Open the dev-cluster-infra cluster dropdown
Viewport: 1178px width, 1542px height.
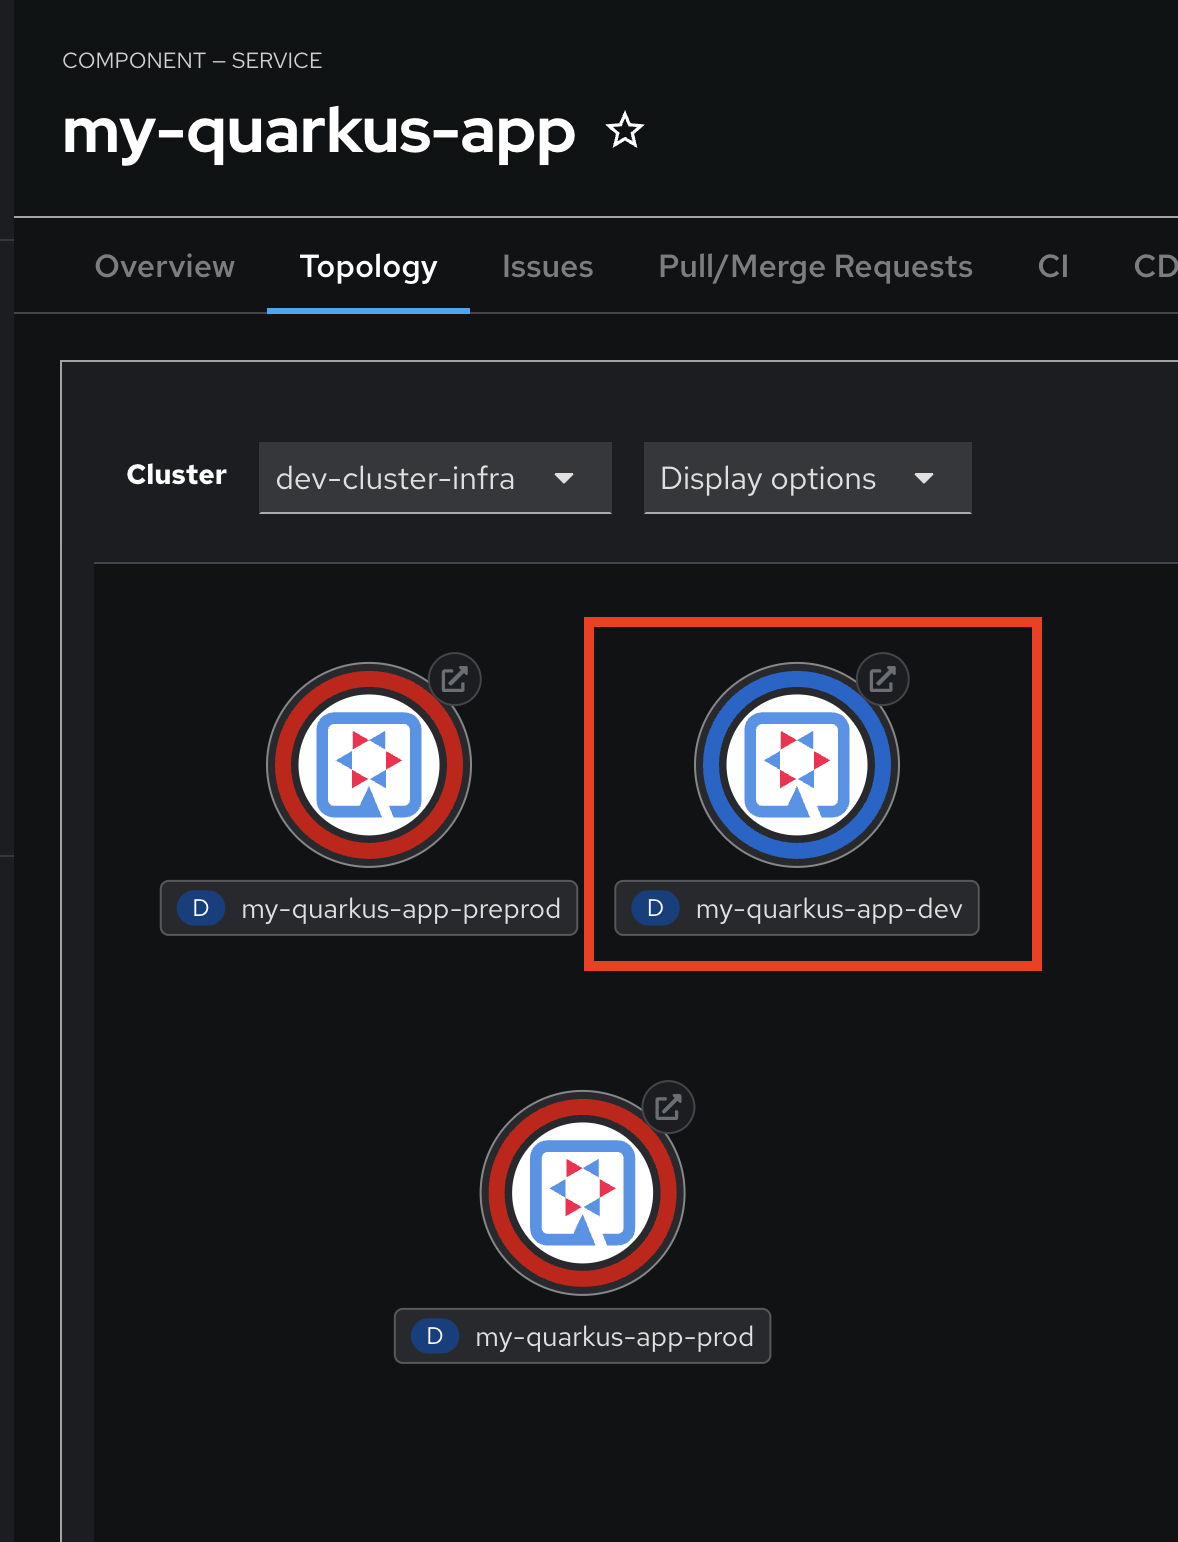coord(435,478)
